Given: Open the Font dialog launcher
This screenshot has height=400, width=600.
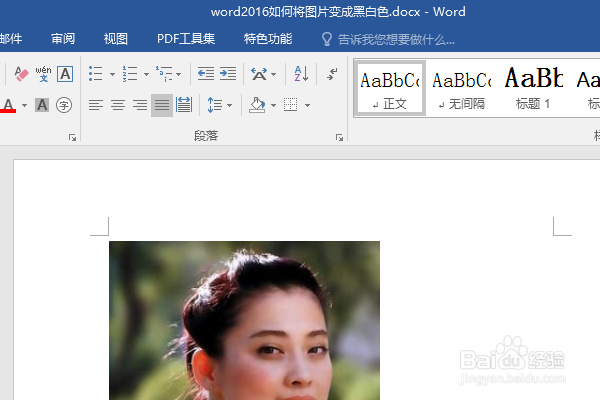Looking at the screenshot, I should click(72, 137).
